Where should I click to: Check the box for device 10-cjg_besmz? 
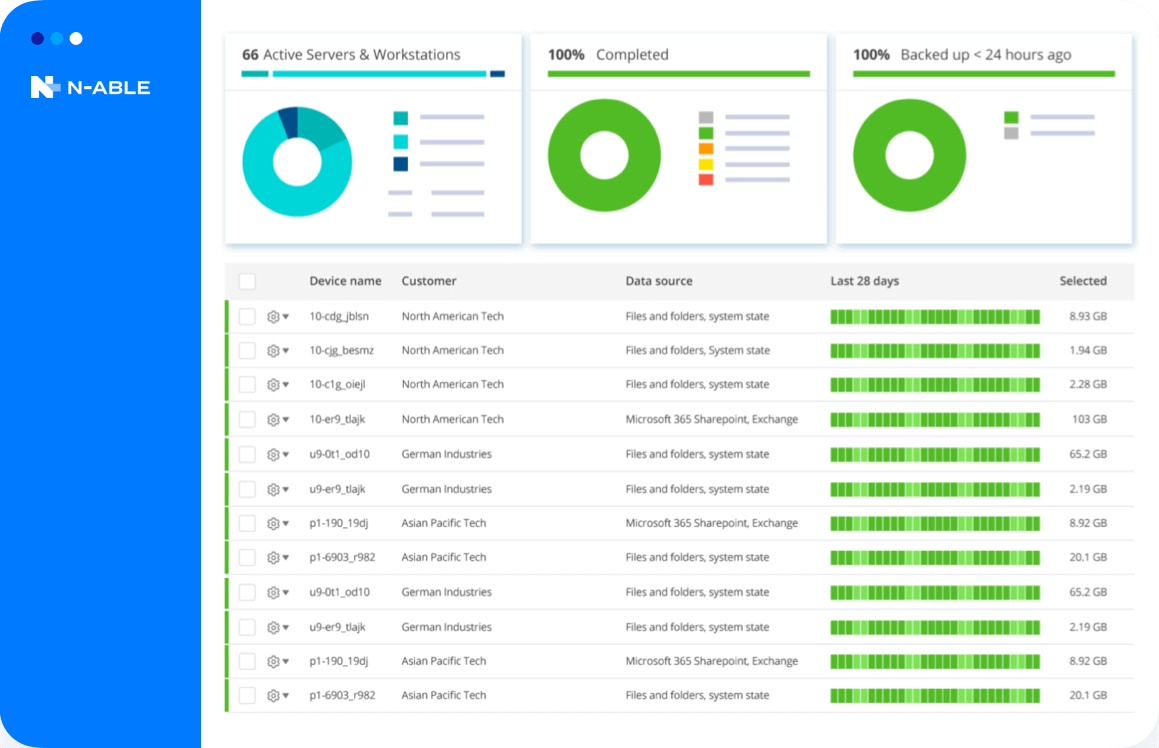247,351
